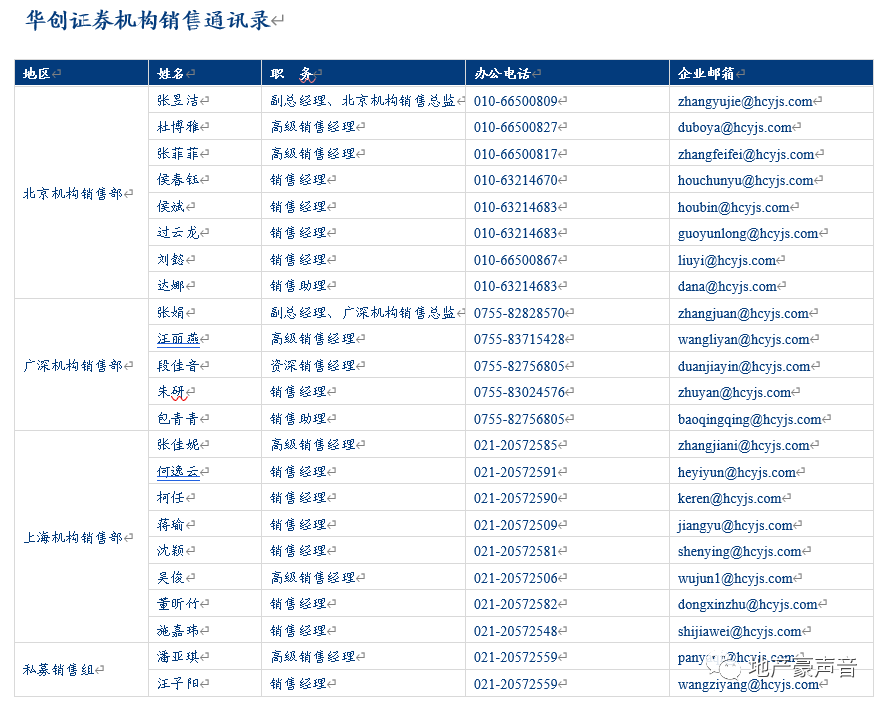886x706 pixels.
Task: Click 销售助理 in 包青青's row
Action: click(298, 419)
